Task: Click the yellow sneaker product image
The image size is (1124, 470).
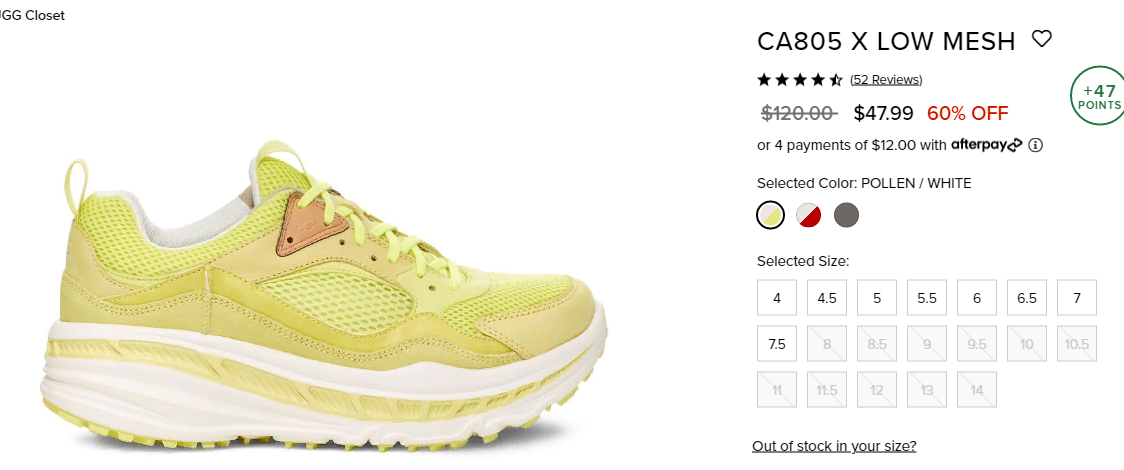Action: click(x=324, y=297)
